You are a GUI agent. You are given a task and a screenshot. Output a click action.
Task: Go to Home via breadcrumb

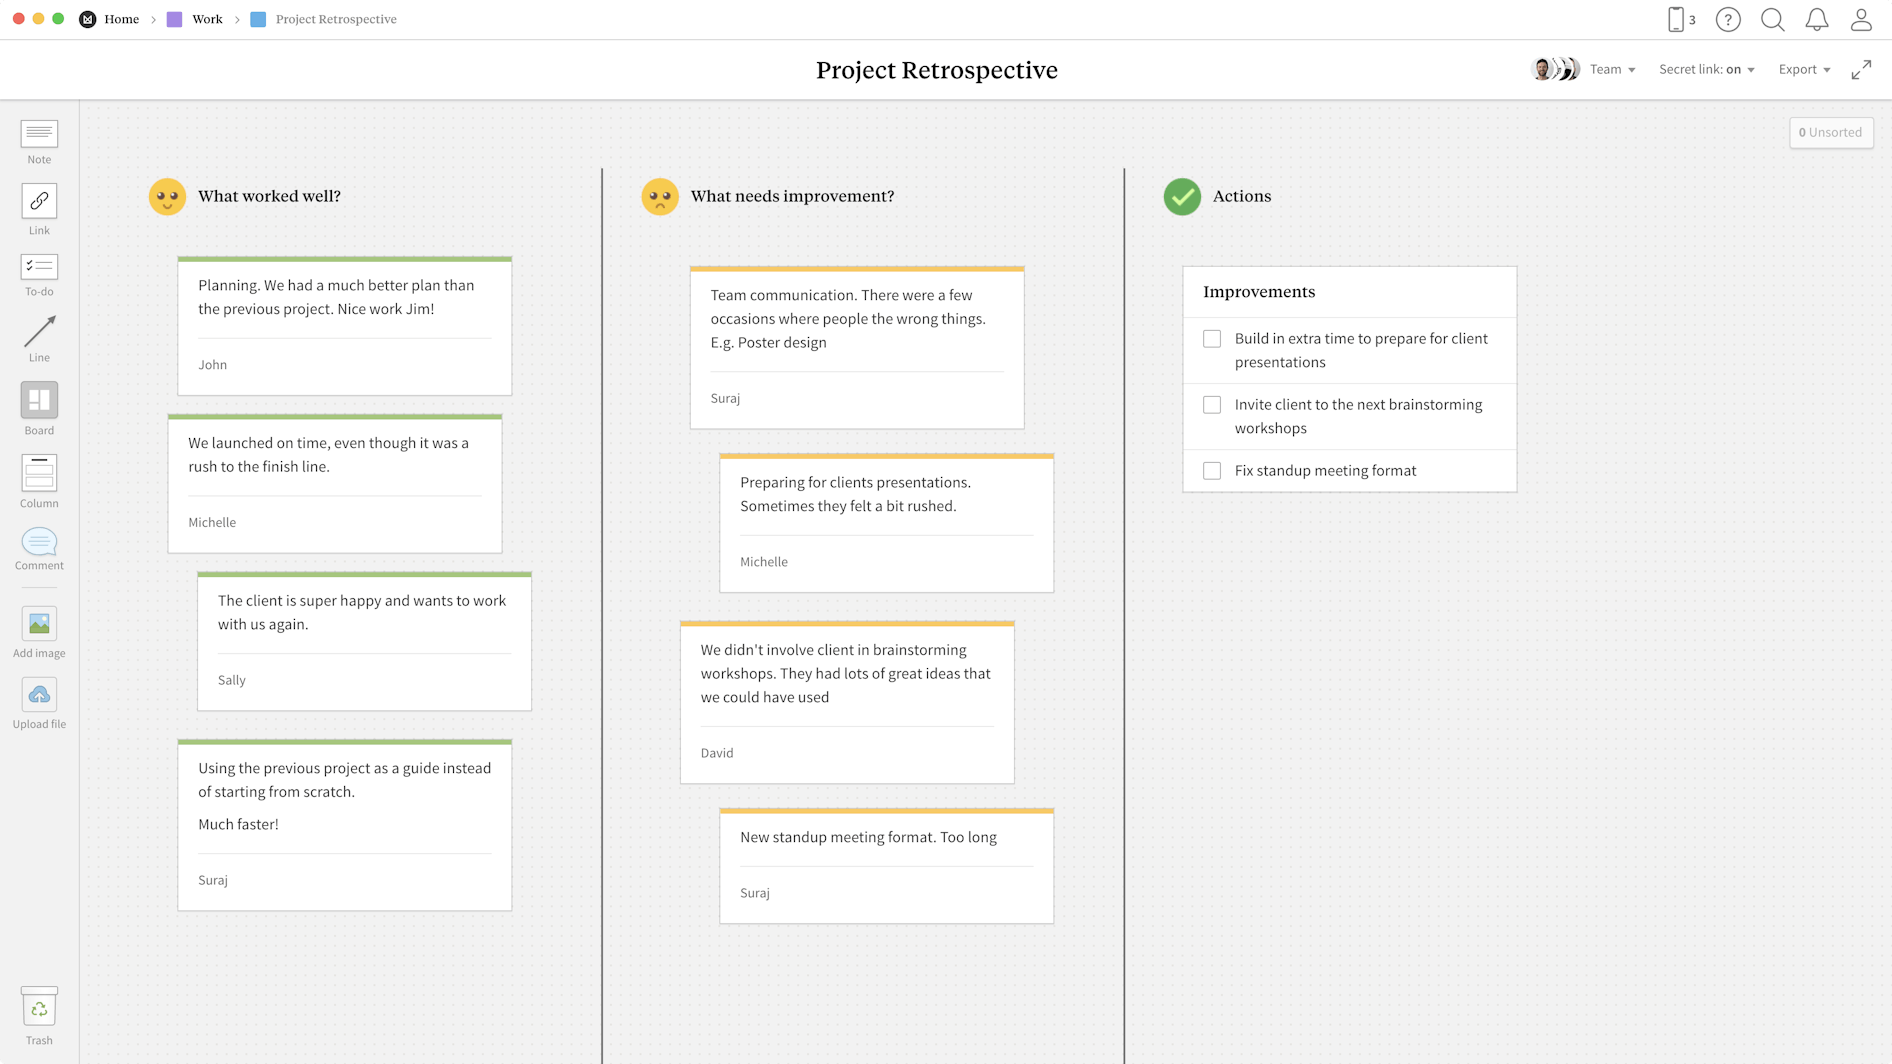(122, 19)
